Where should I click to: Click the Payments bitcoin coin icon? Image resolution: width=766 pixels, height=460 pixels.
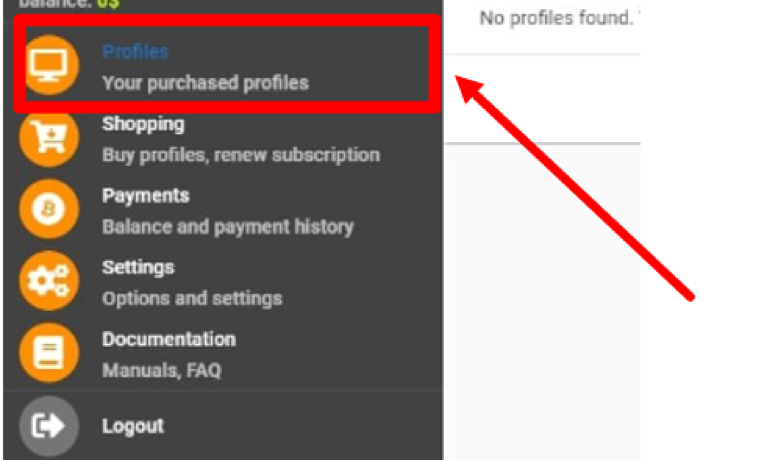click(49, 209)
